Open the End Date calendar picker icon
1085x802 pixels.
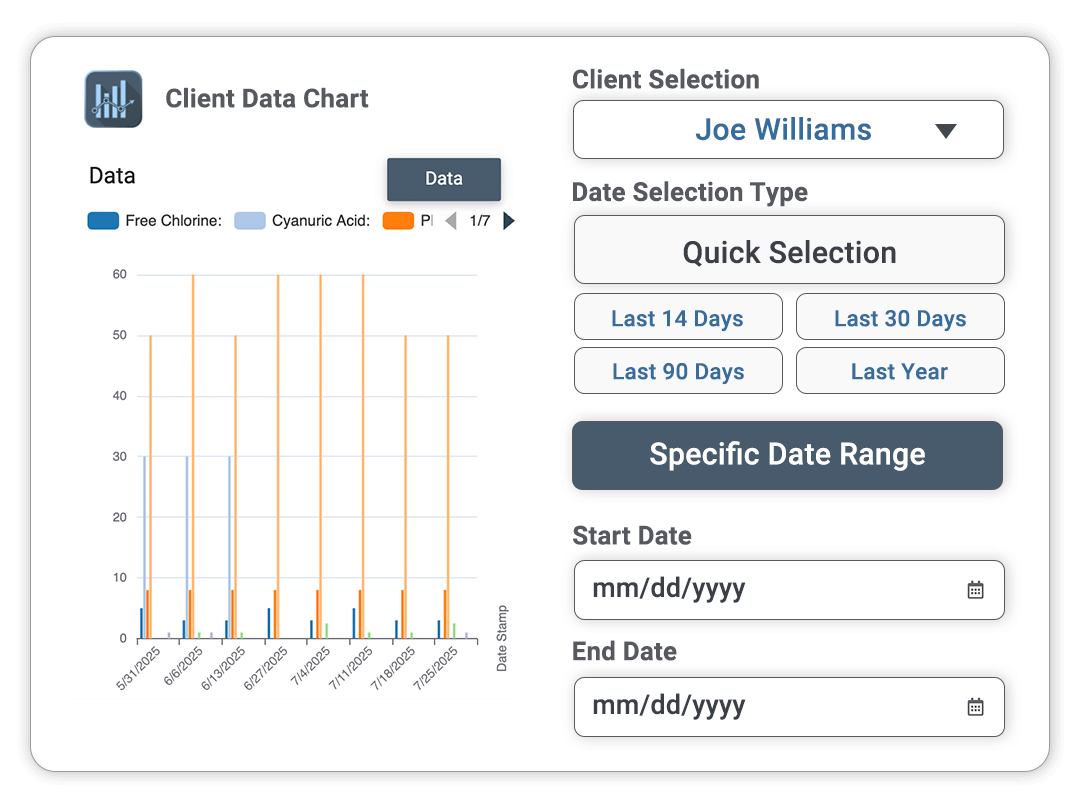point(975,707)
